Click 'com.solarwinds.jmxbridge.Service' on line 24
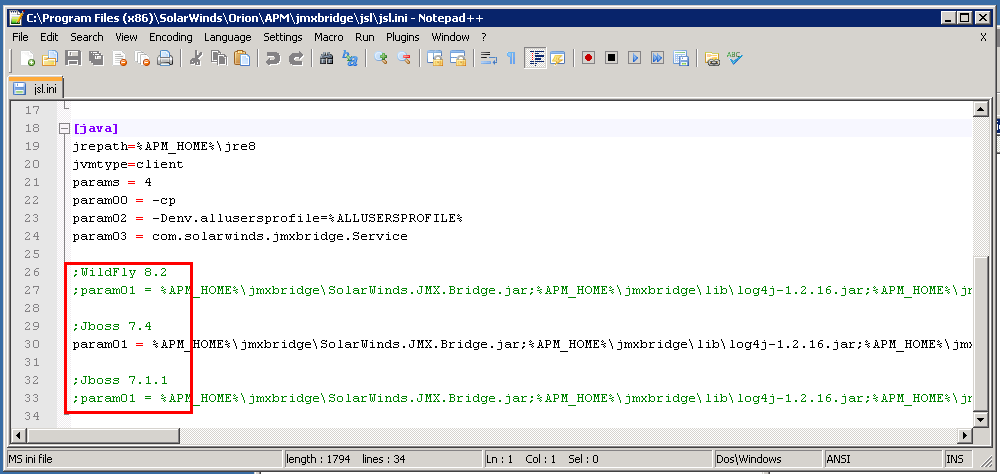The height and width of the screenshot is (474, 1000). click(279, 236)
